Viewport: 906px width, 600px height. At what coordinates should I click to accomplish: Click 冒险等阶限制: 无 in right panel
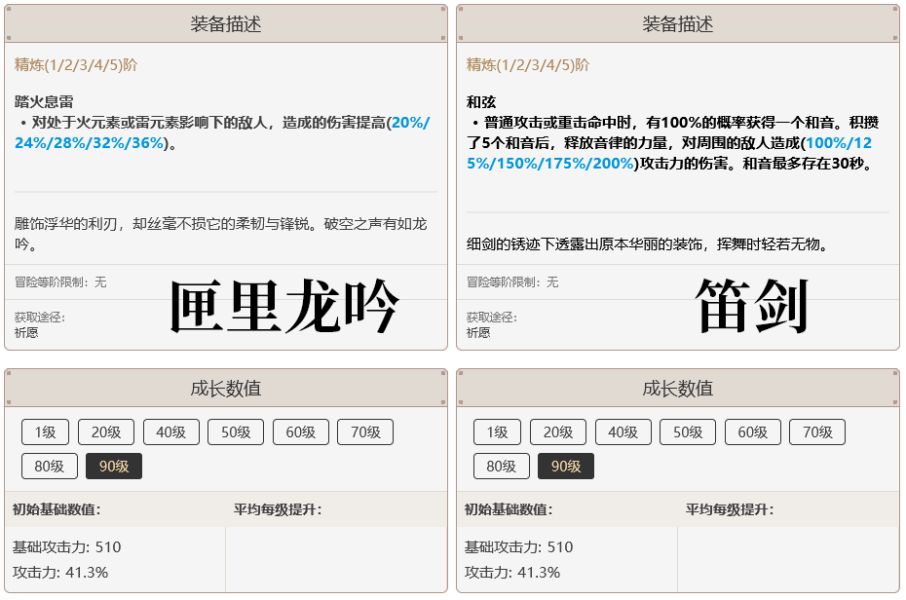click(512, 282)
